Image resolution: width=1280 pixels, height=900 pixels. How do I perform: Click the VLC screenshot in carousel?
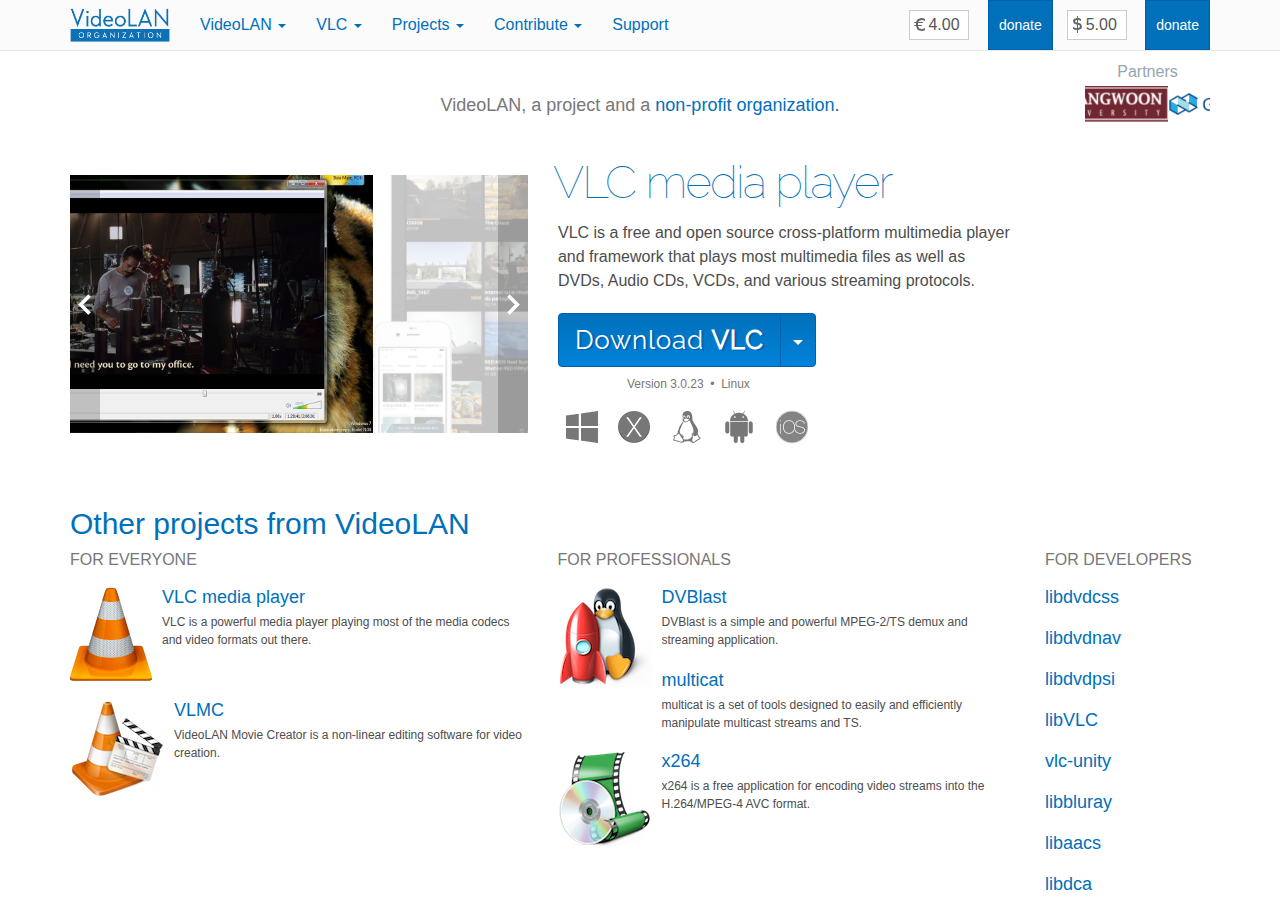tap(221, 304)
